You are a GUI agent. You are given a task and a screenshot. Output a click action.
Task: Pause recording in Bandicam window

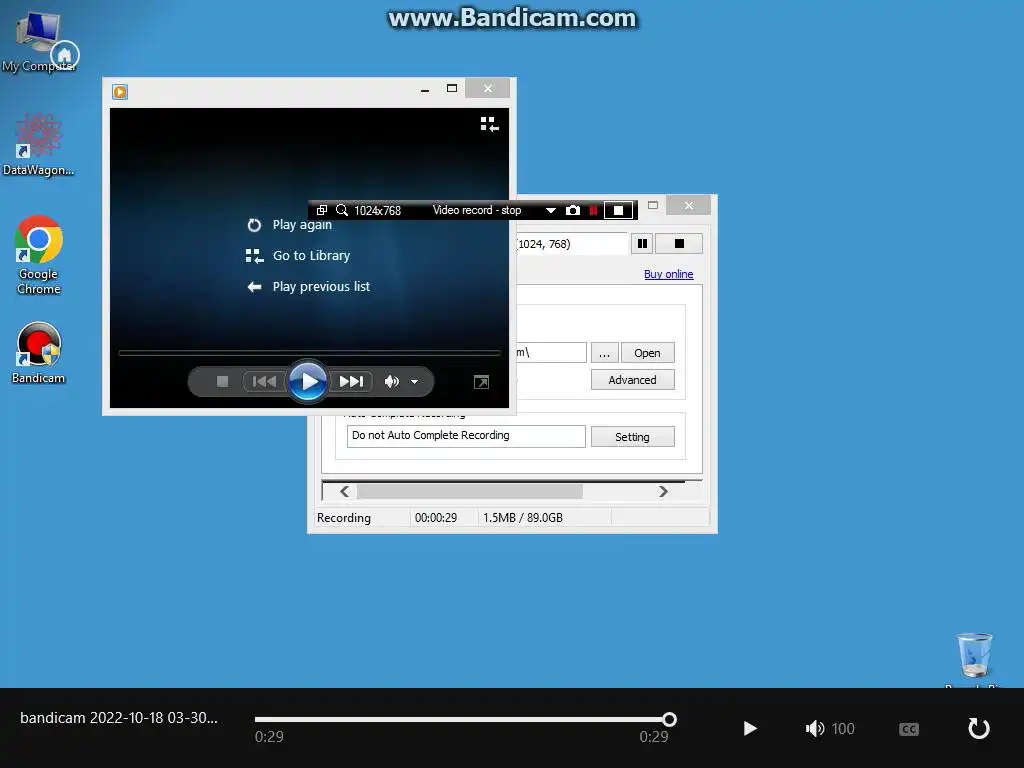642,244
